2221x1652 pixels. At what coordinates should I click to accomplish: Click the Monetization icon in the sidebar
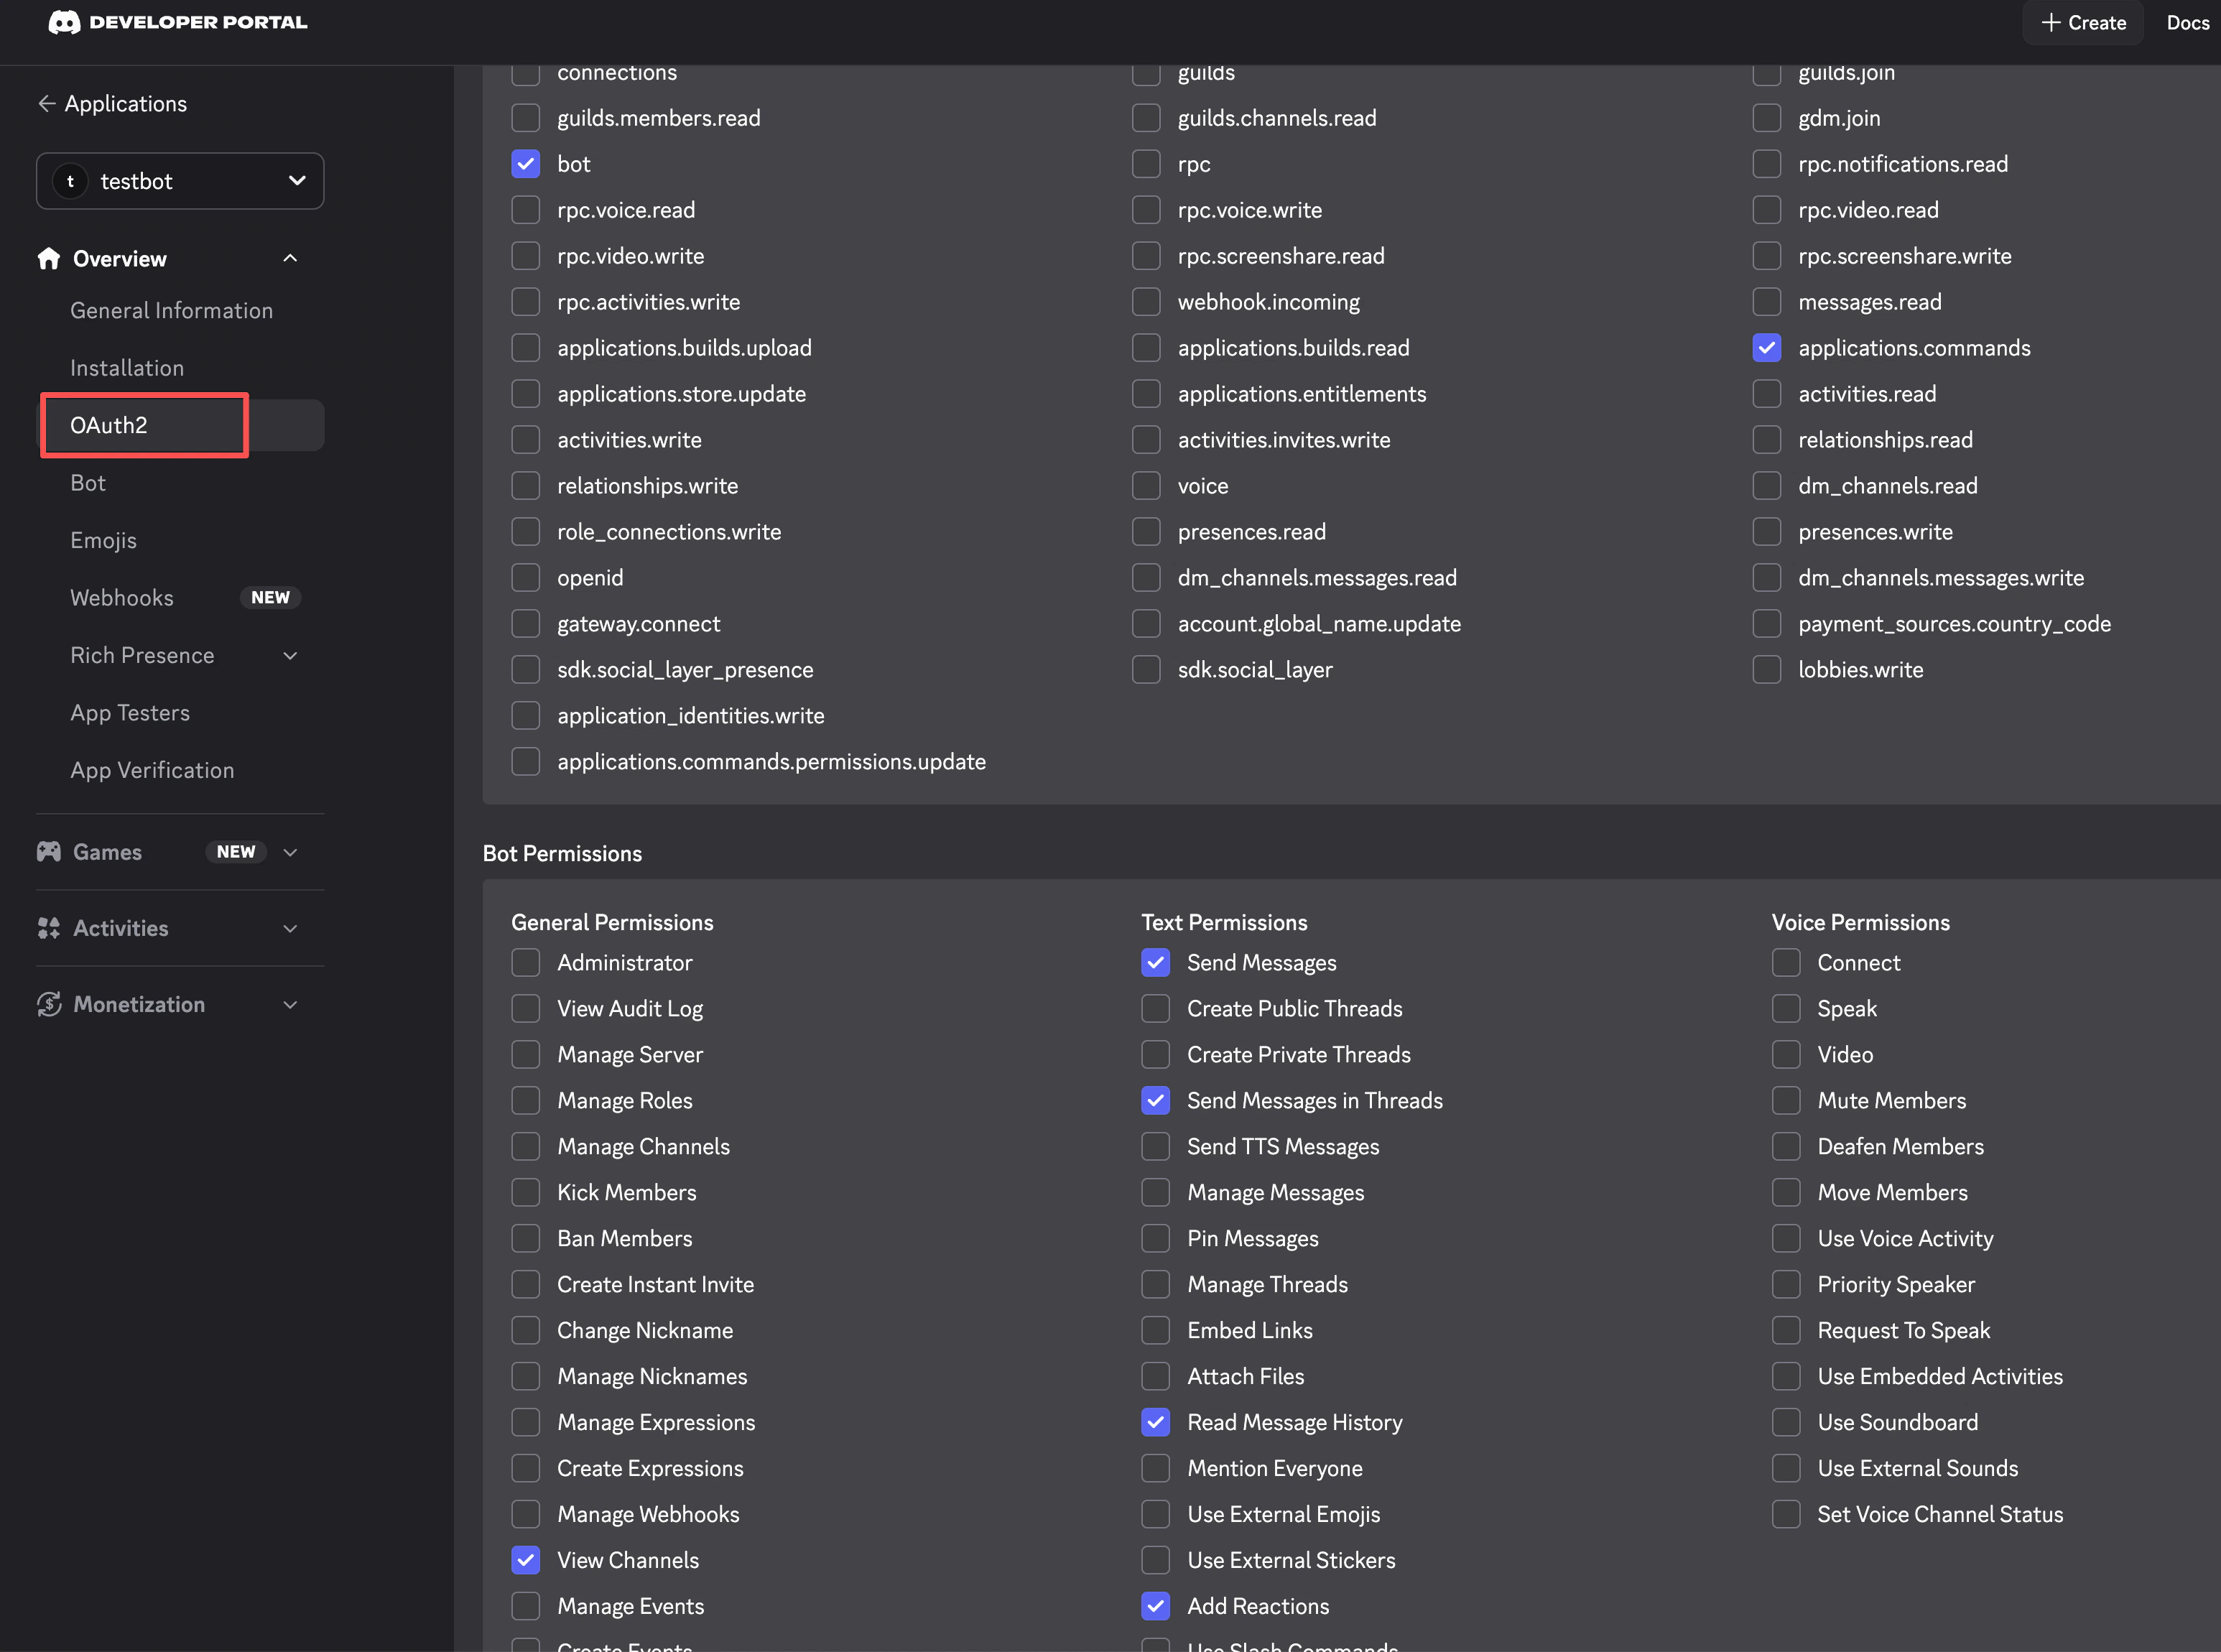49,1004
